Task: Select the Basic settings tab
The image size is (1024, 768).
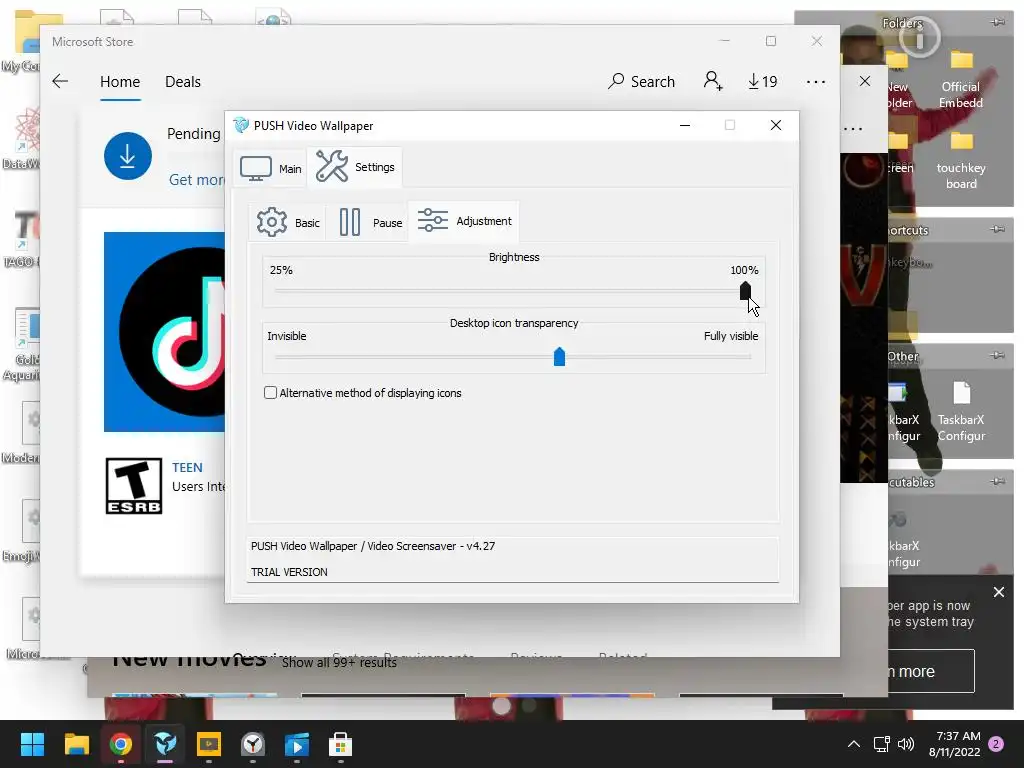Action: 287,223
